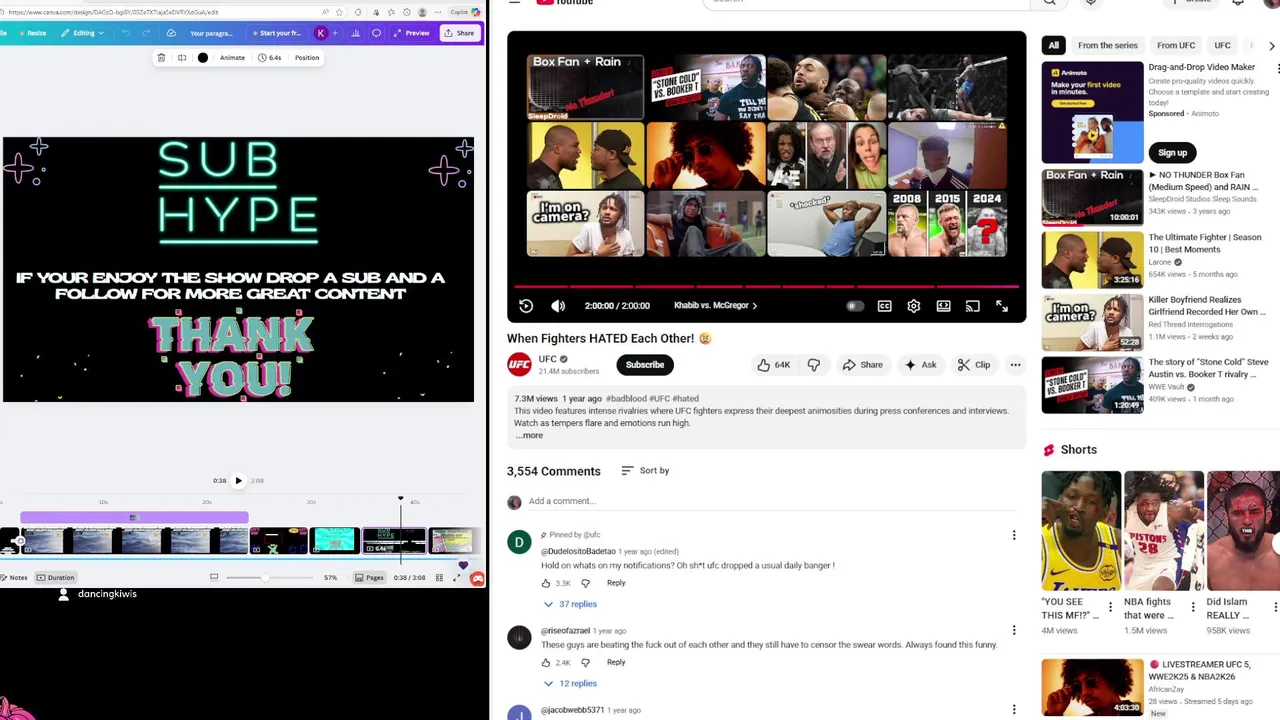The width and height of the screenshot is (1280, 720).
Task: Select the purple audio track in timeline
Action: (134, 517)
